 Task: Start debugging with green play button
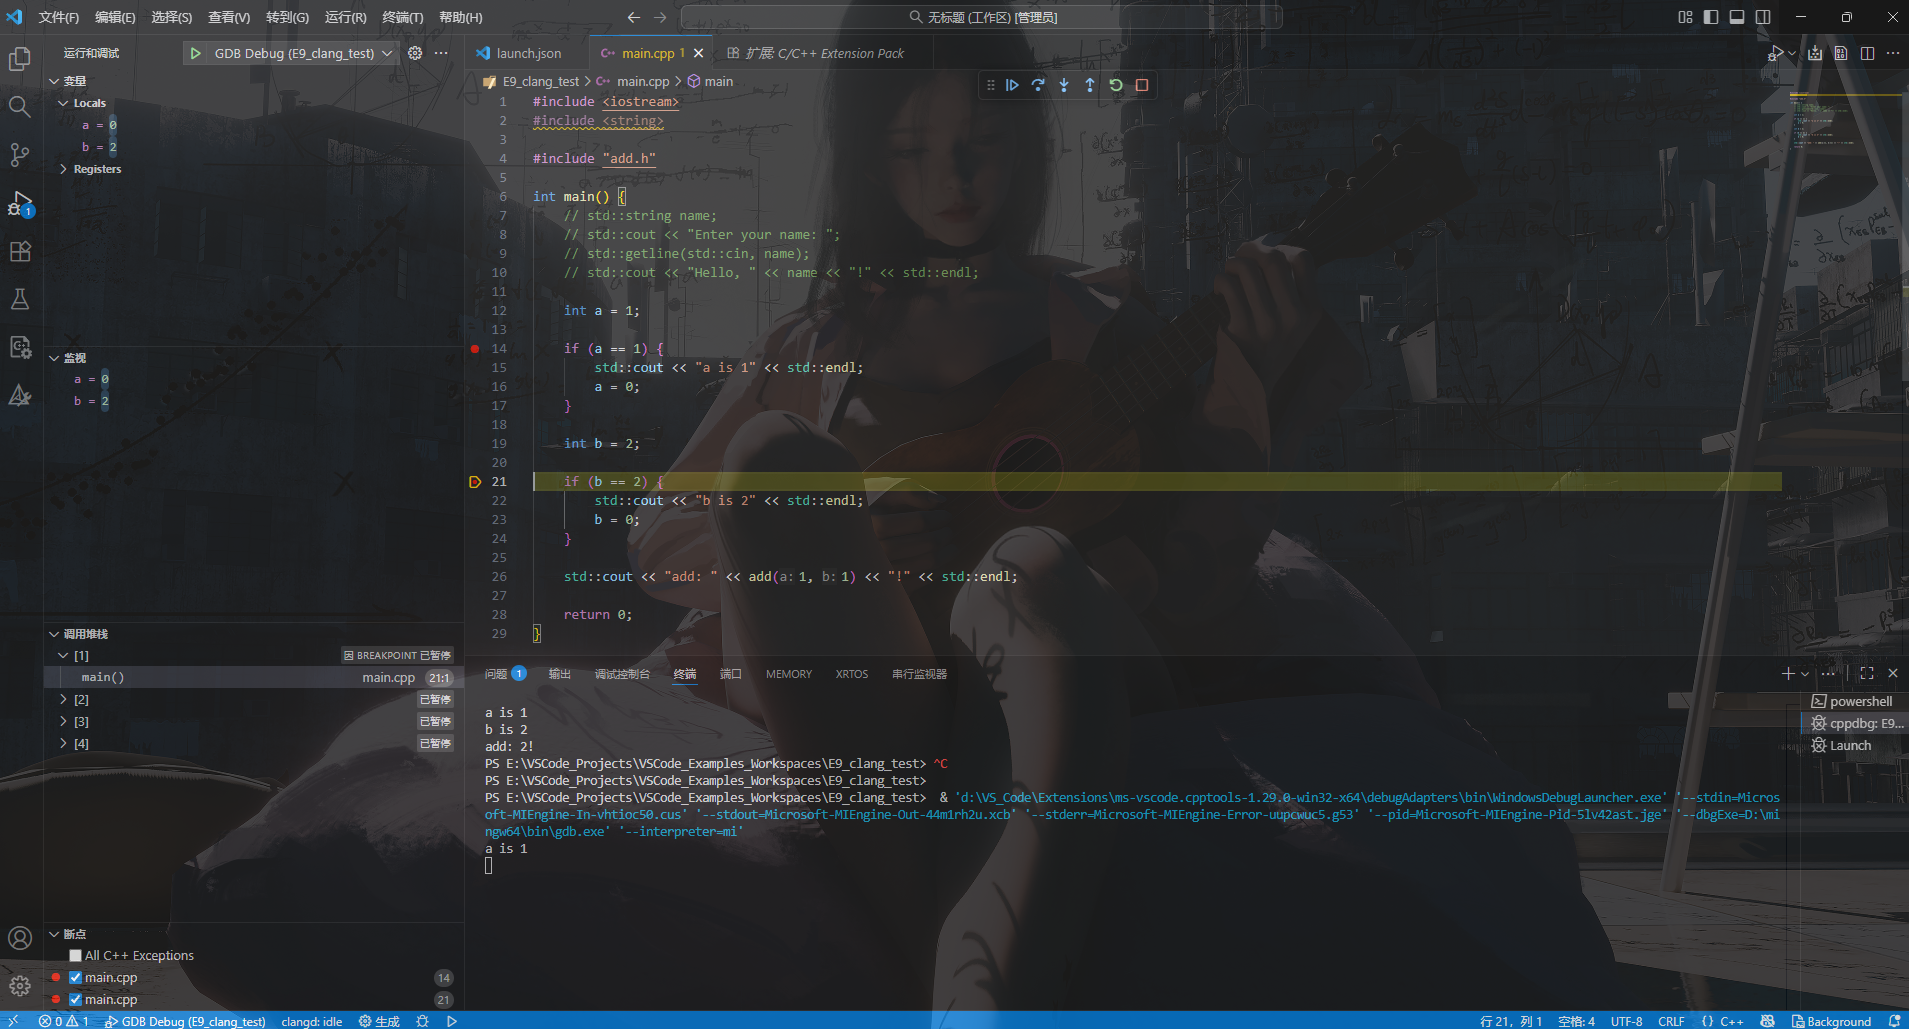(196, 53)
